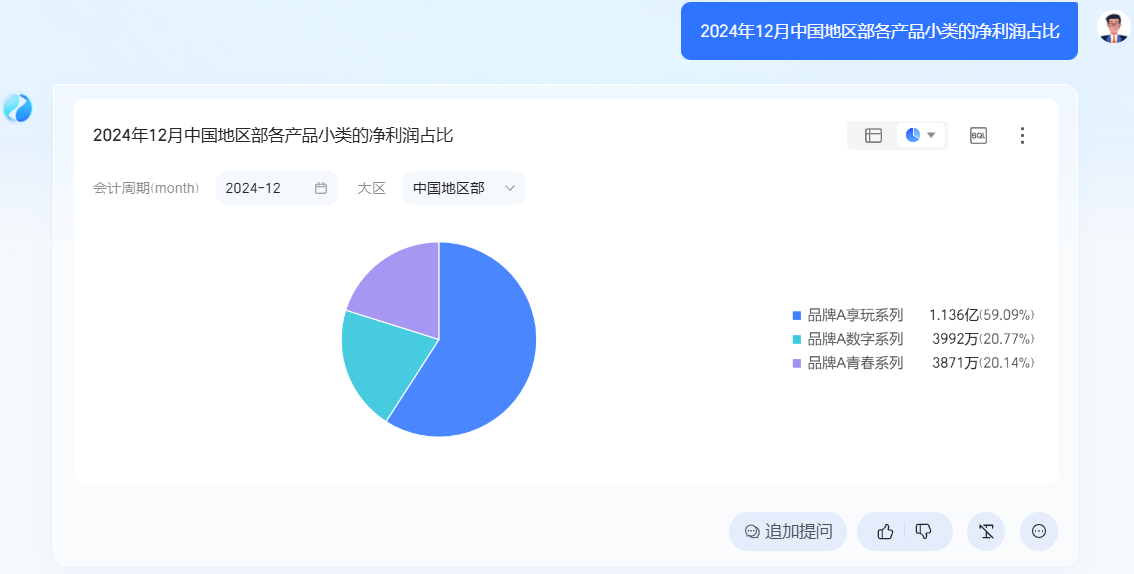This screenshot has height=574, width=1134.
Task: Click the 3871万(20.14%) value
Action: coord(984,363)
